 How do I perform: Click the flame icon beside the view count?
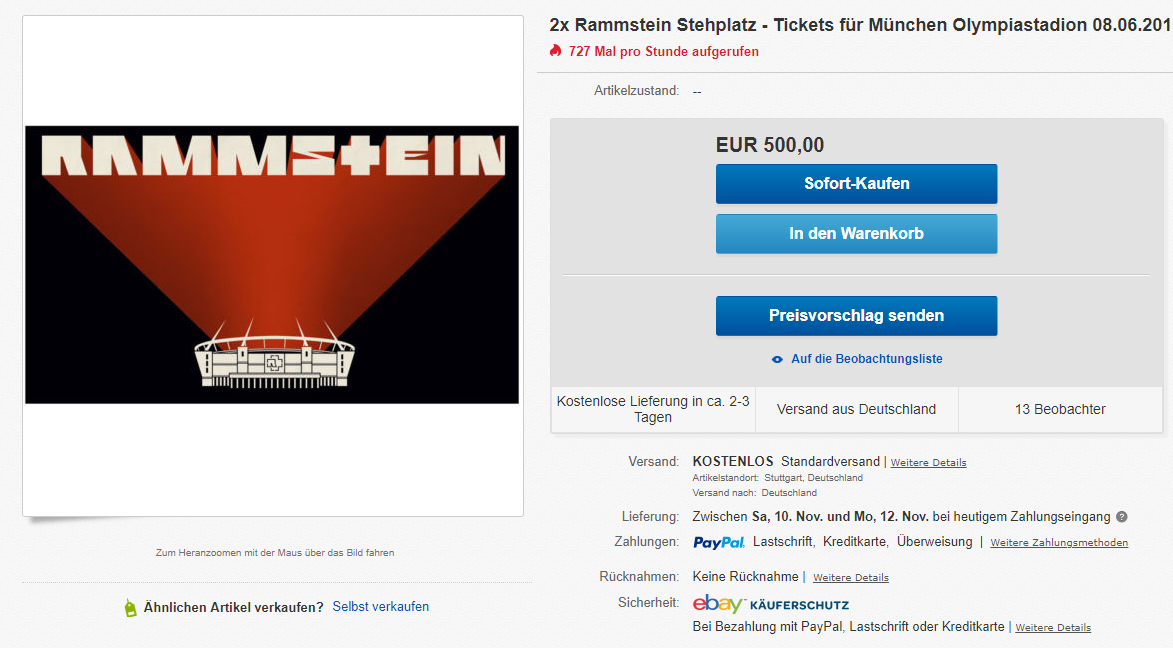(x=556, y=51)
